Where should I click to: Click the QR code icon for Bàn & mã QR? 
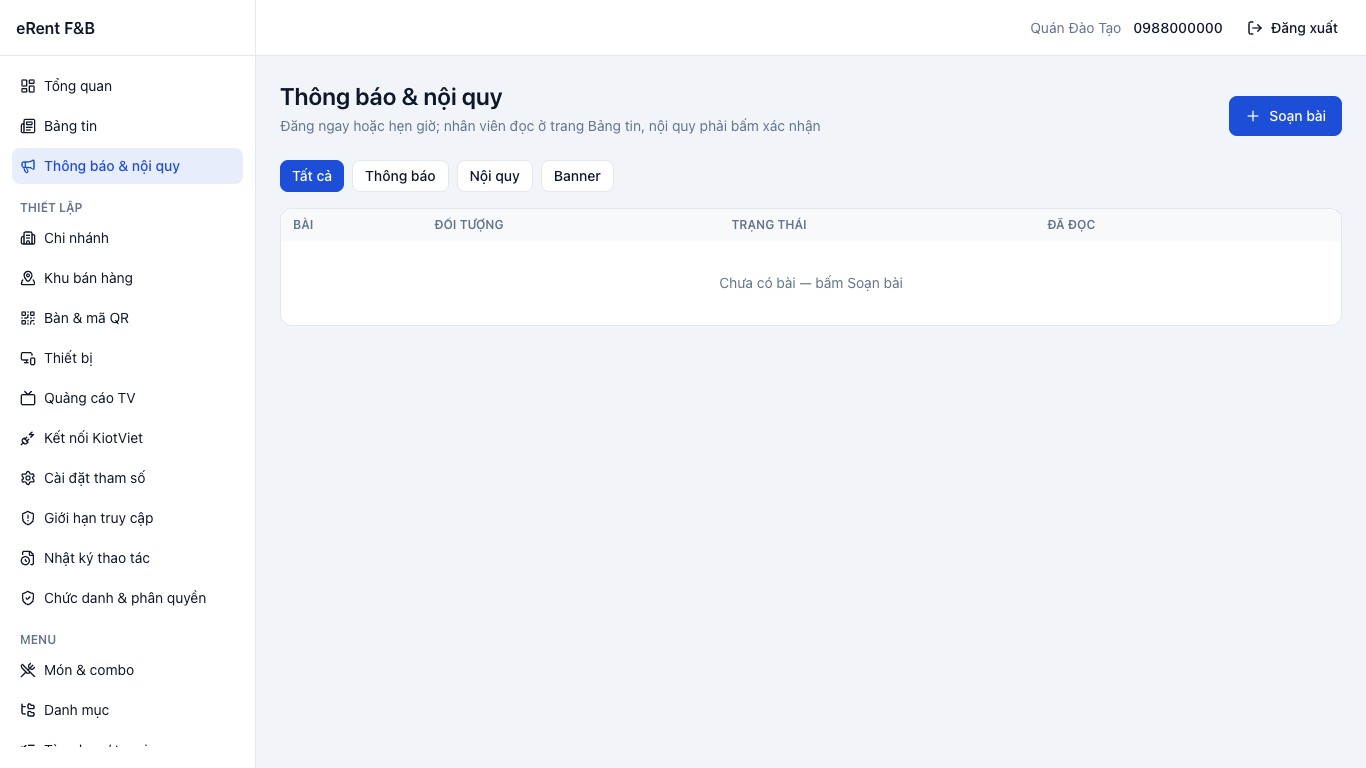point(28,318)
